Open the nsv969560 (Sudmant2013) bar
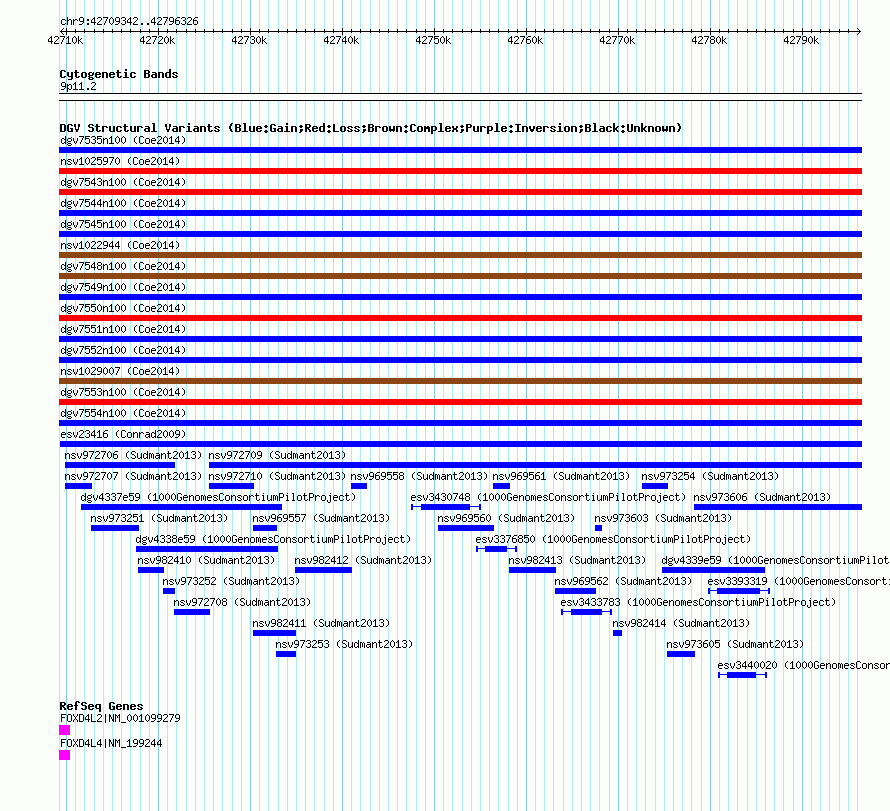 point(466,528)
